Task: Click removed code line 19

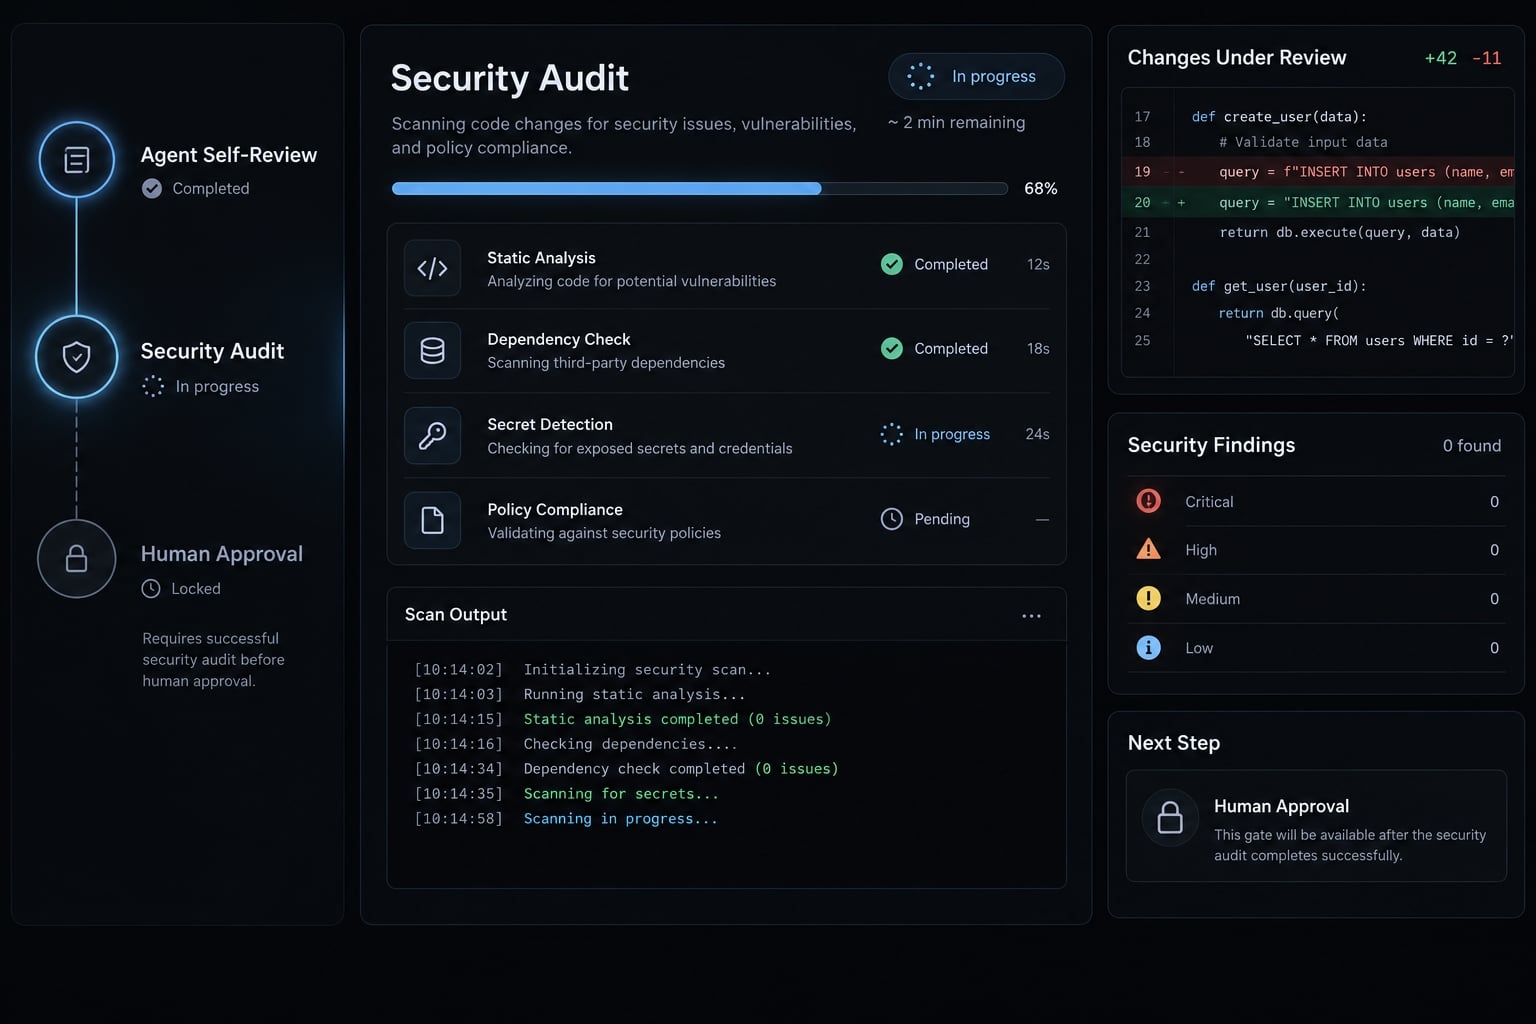Action: (1318, 172)
